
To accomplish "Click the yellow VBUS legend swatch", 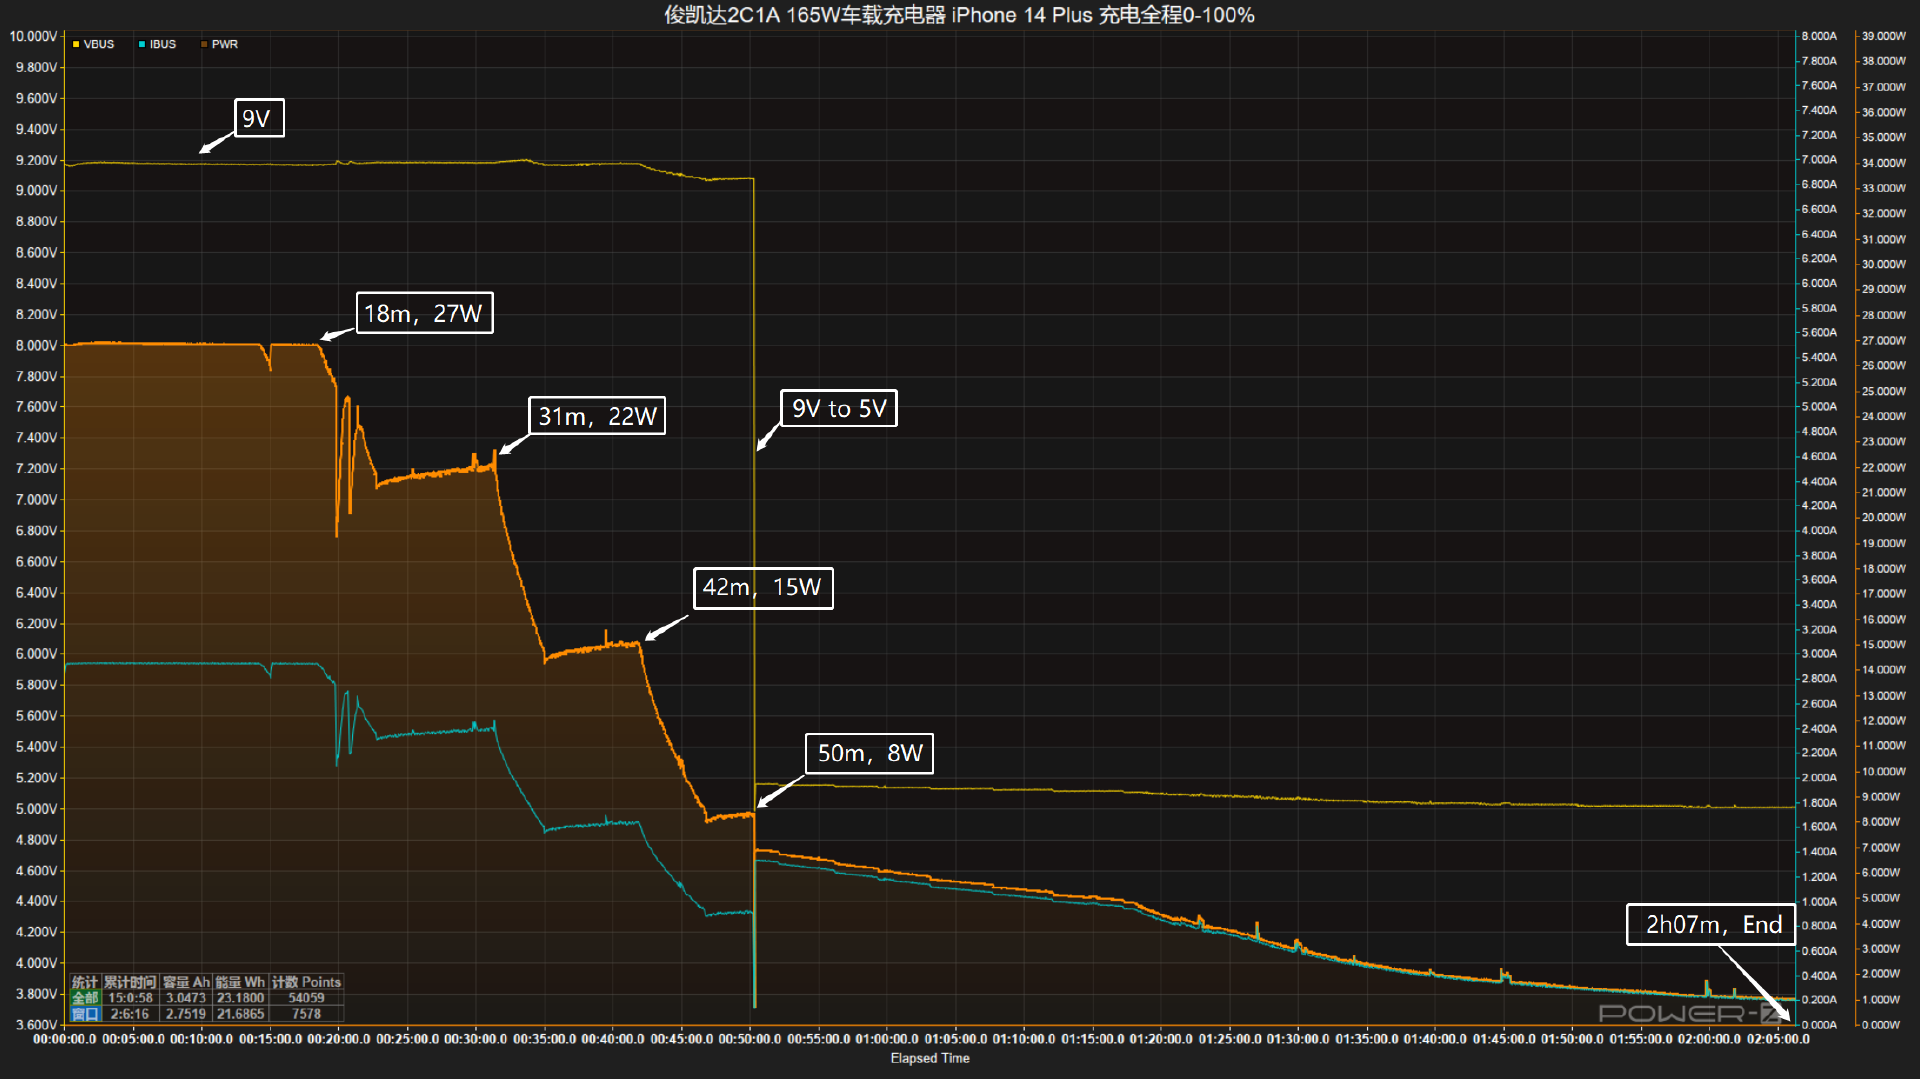I will pos(76,45).
